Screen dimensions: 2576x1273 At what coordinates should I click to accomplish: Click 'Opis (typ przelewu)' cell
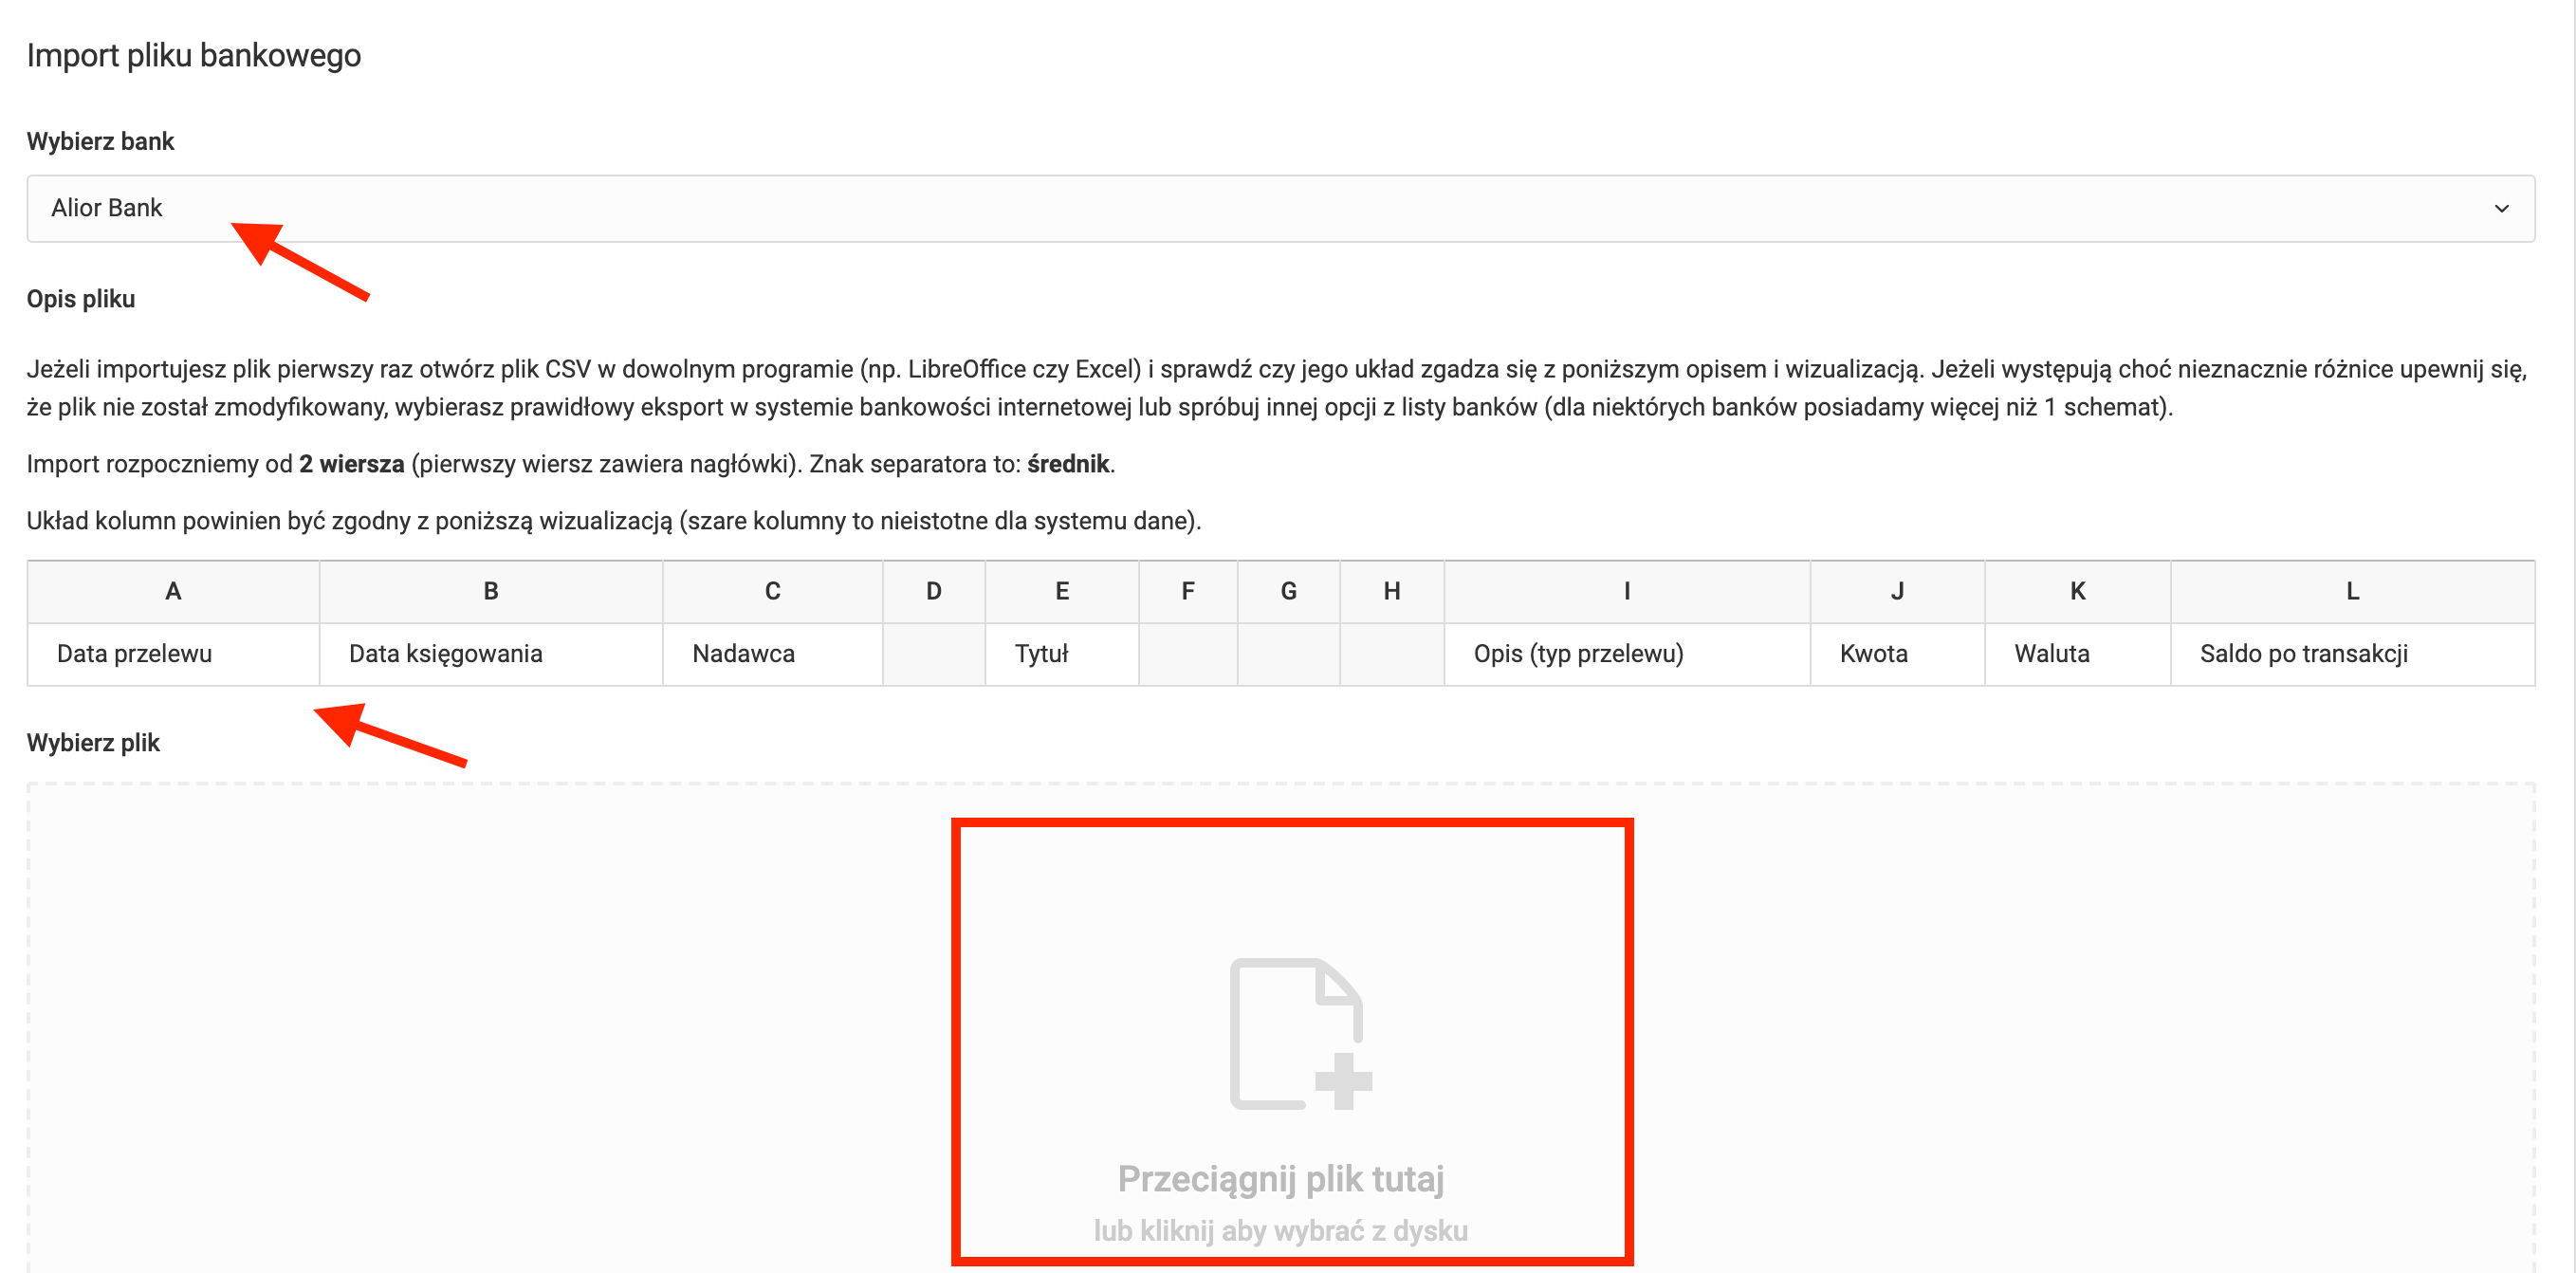[x=1578, y=654]
